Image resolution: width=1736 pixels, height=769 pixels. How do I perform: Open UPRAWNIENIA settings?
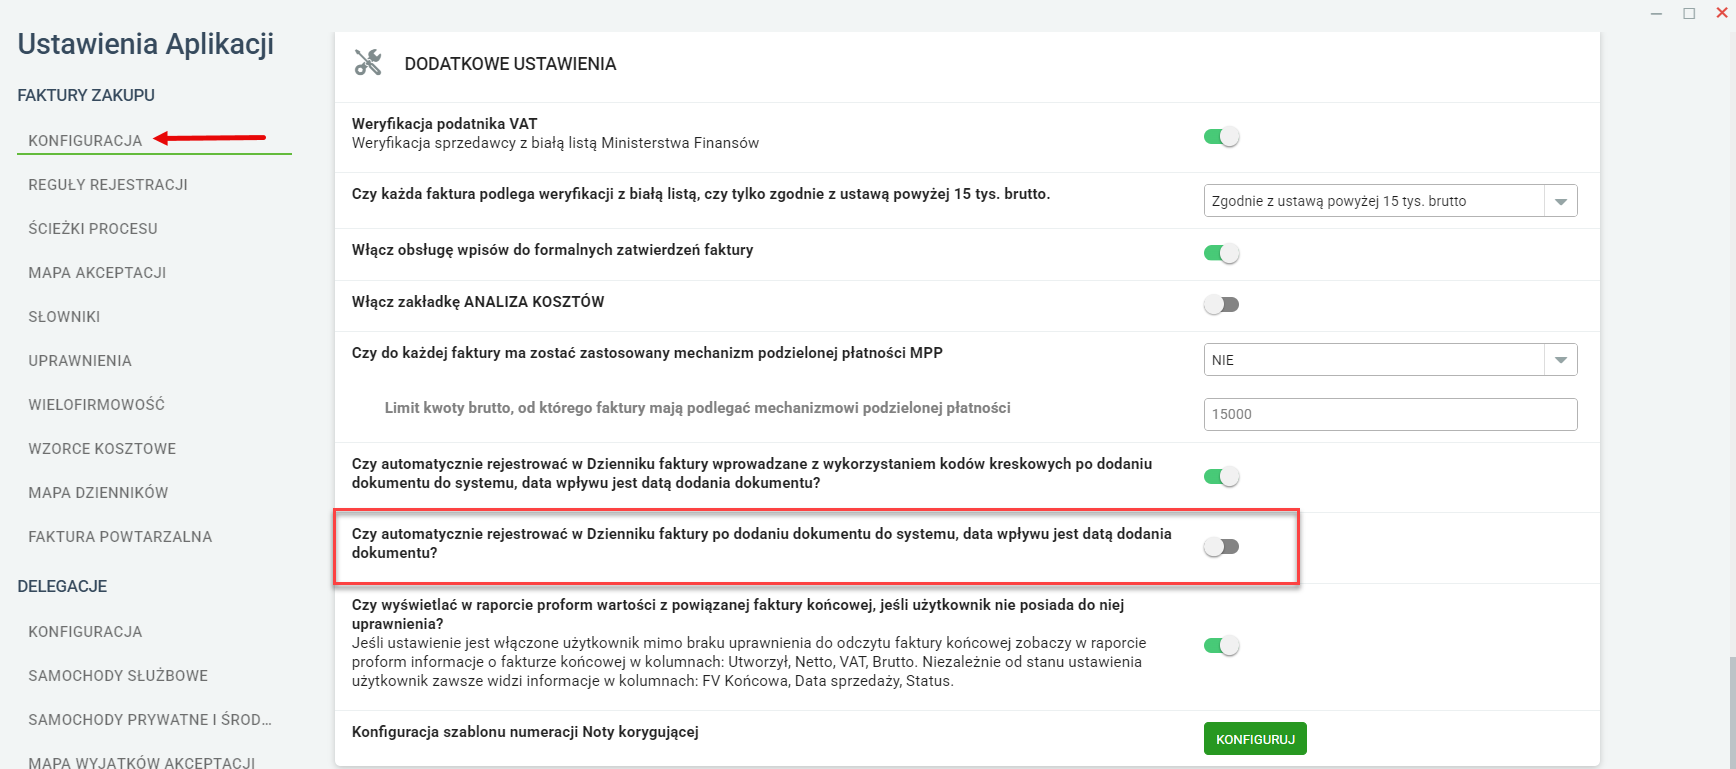point(80,361)
